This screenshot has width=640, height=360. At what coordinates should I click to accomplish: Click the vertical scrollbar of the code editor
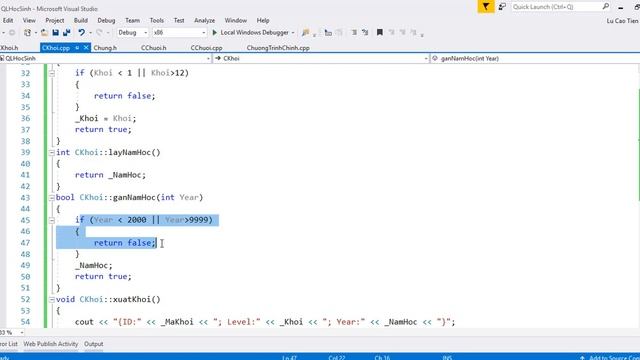638,196
